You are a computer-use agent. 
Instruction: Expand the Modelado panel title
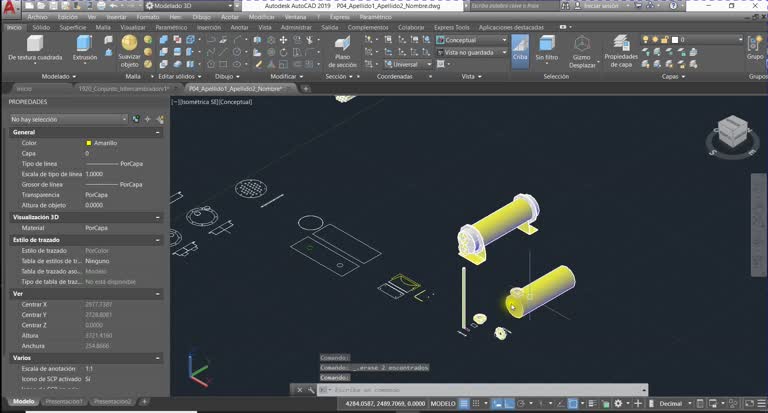click(59, 76)
